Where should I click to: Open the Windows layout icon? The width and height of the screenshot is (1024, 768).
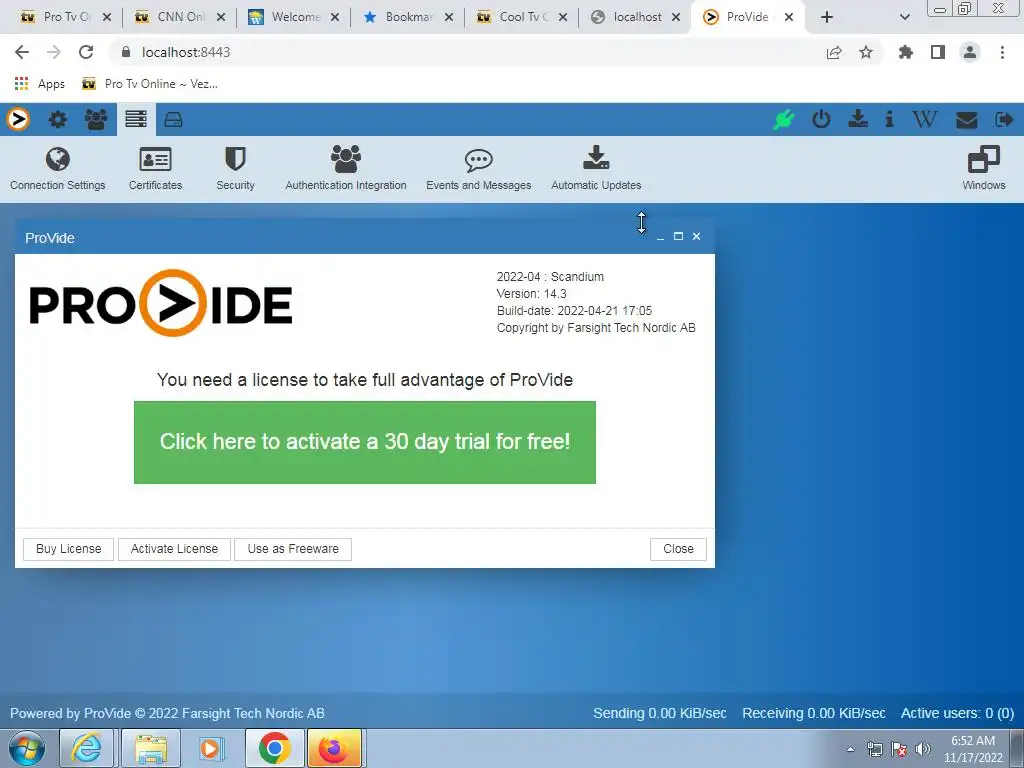pos(984,159)
